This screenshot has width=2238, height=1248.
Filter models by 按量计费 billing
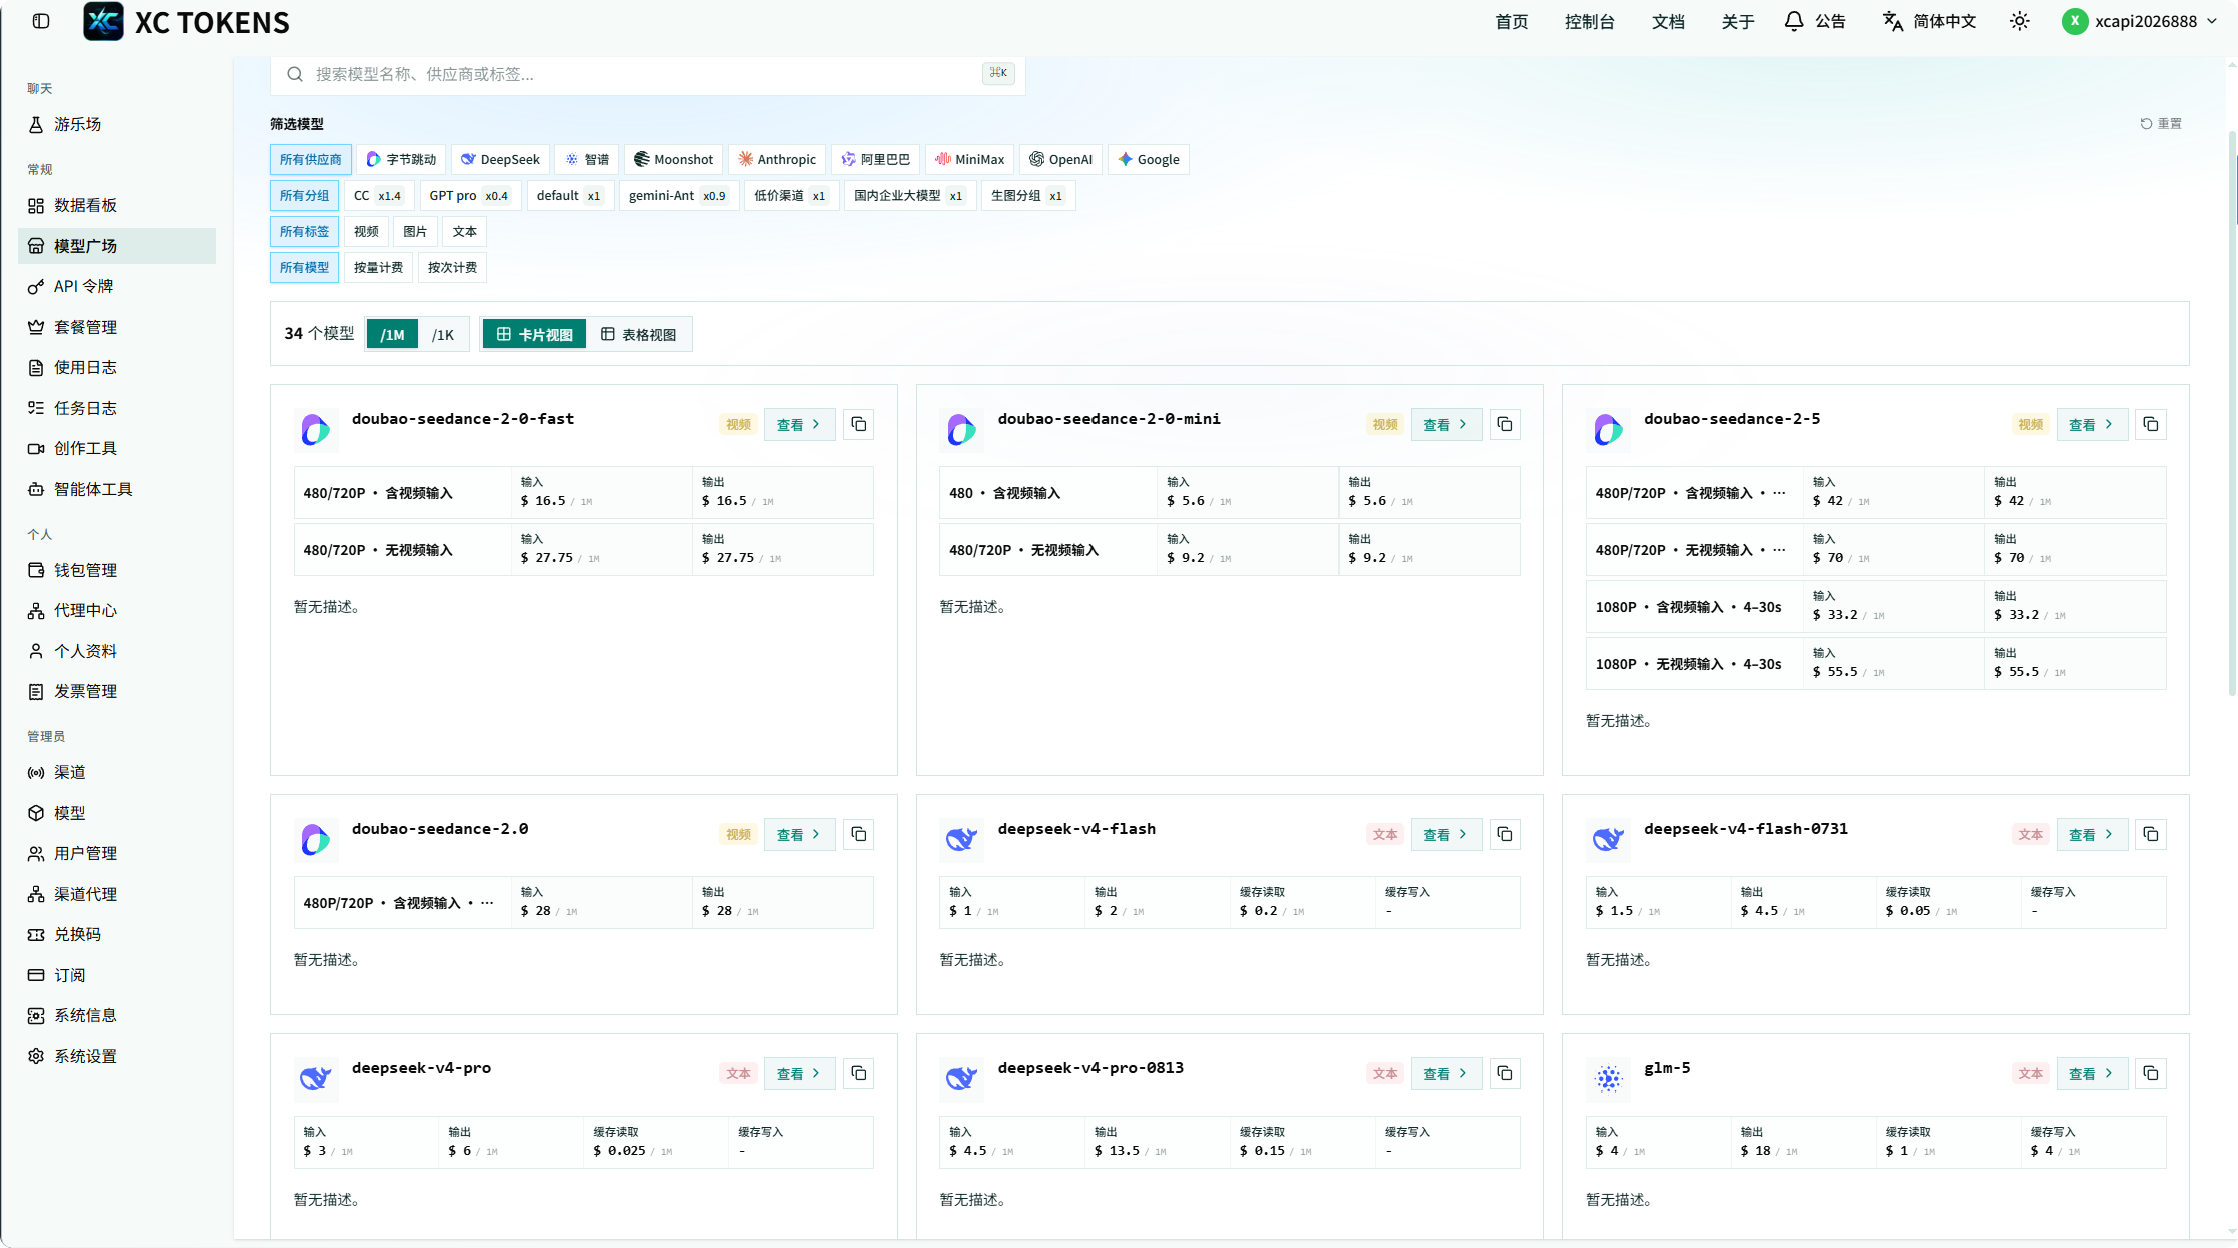(378, 267)
